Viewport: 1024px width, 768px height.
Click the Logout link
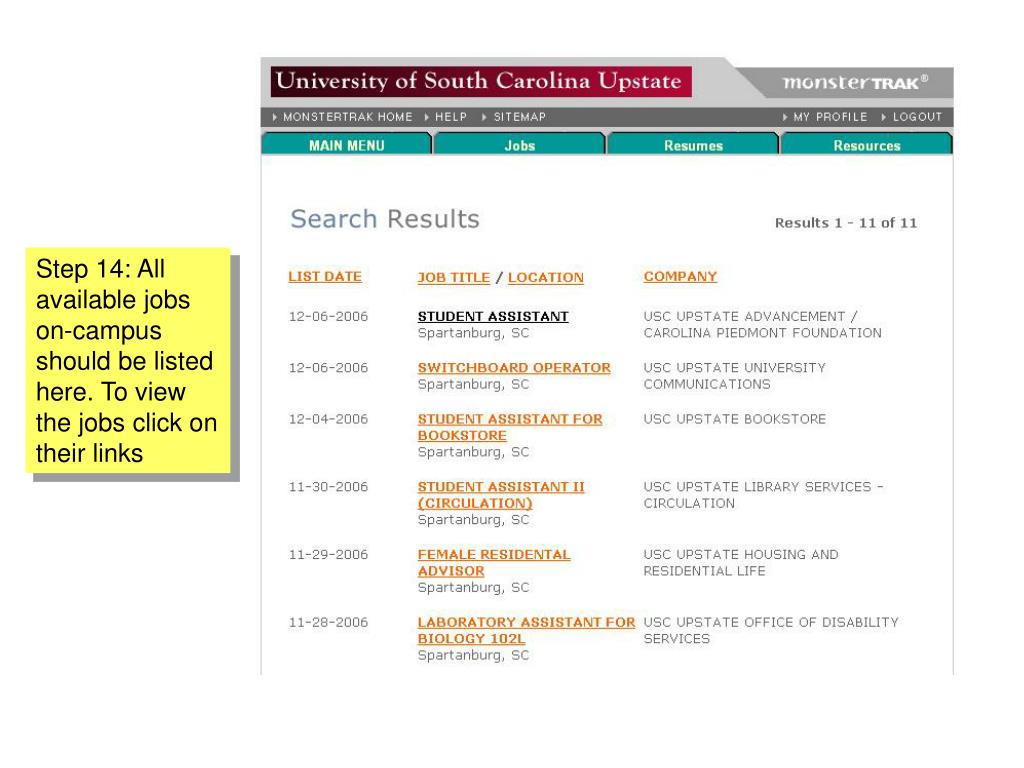(x=918, y=117)
